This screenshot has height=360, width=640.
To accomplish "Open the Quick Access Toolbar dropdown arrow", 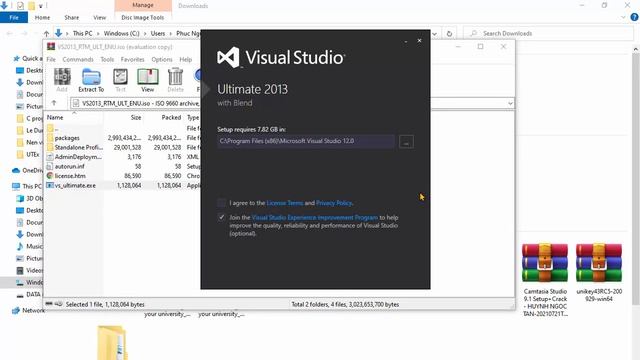I will (40, 6).
